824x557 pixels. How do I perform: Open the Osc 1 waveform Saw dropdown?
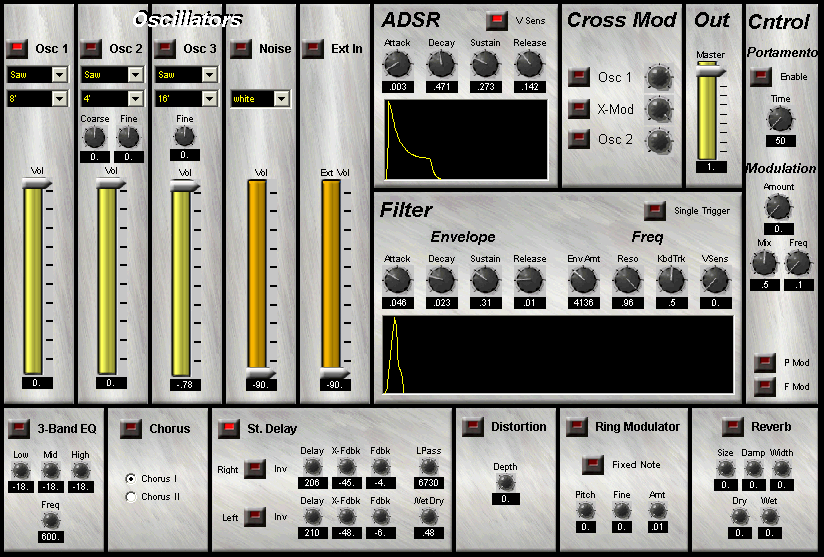point(59,75)
